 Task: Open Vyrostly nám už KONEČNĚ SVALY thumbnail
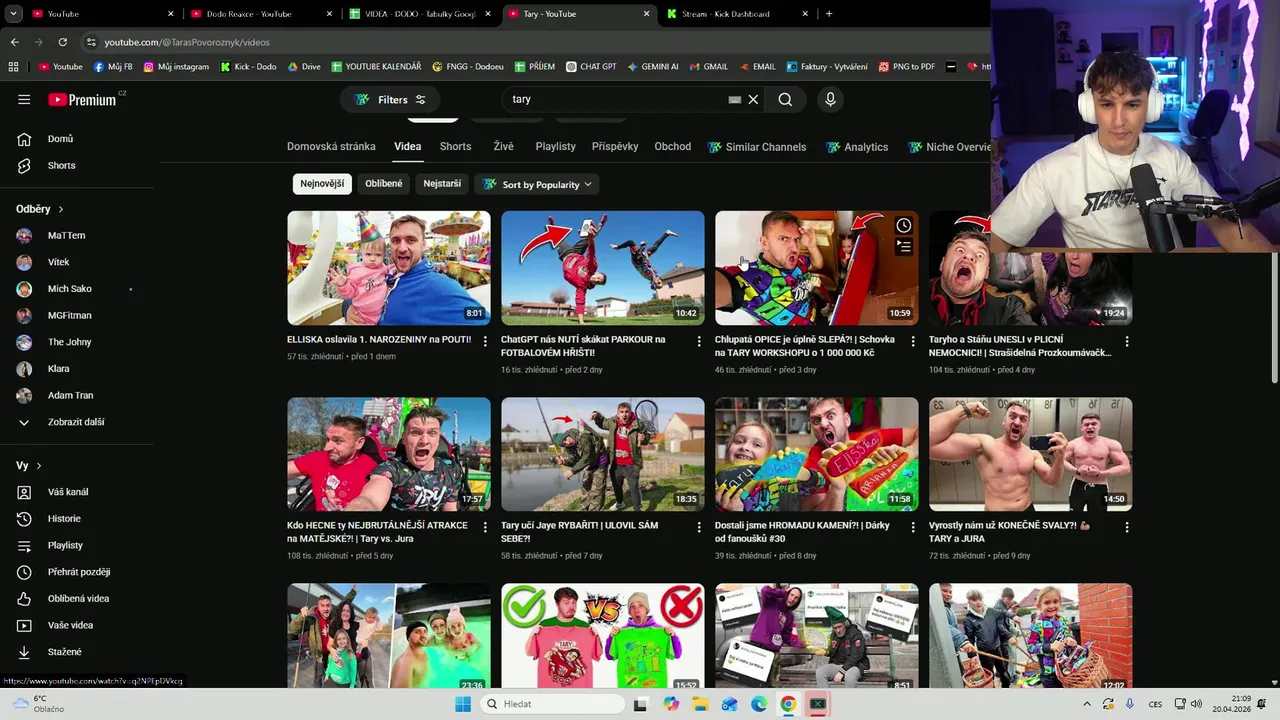pos(1030,454)
